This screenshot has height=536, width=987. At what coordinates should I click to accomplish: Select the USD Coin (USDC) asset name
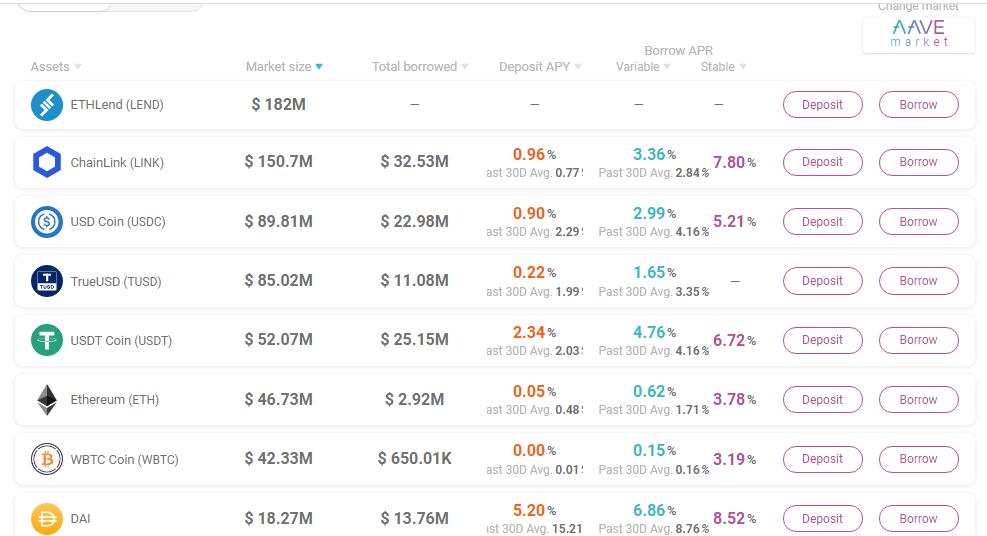pyautogui.click(x=118, y=221)
